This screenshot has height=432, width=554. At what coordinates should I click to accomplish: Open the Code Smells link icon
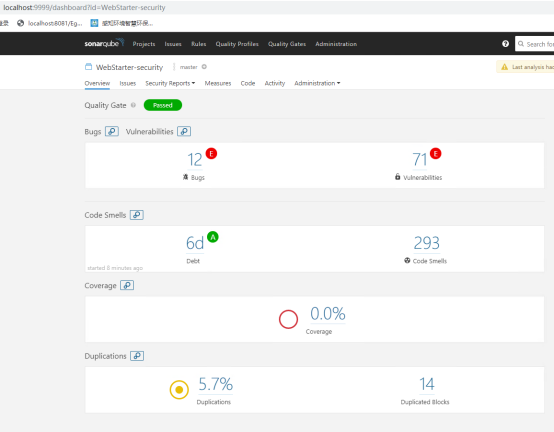pos(137,215)
